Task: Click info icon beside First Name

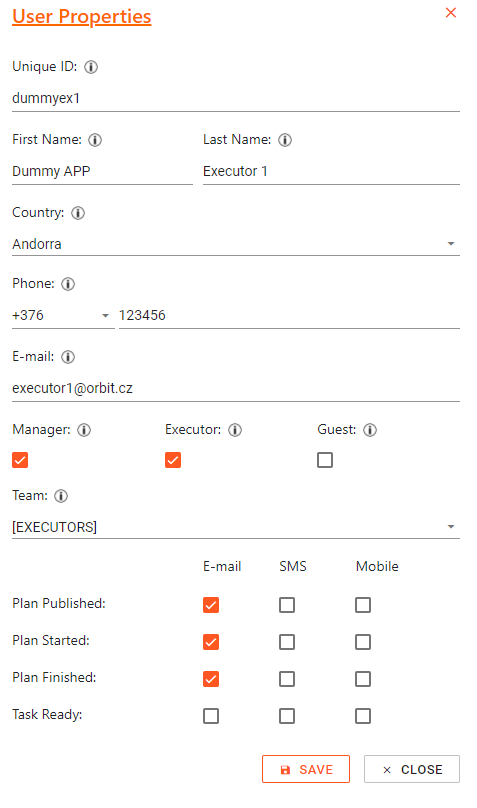Action: click(x=95, y=140)
